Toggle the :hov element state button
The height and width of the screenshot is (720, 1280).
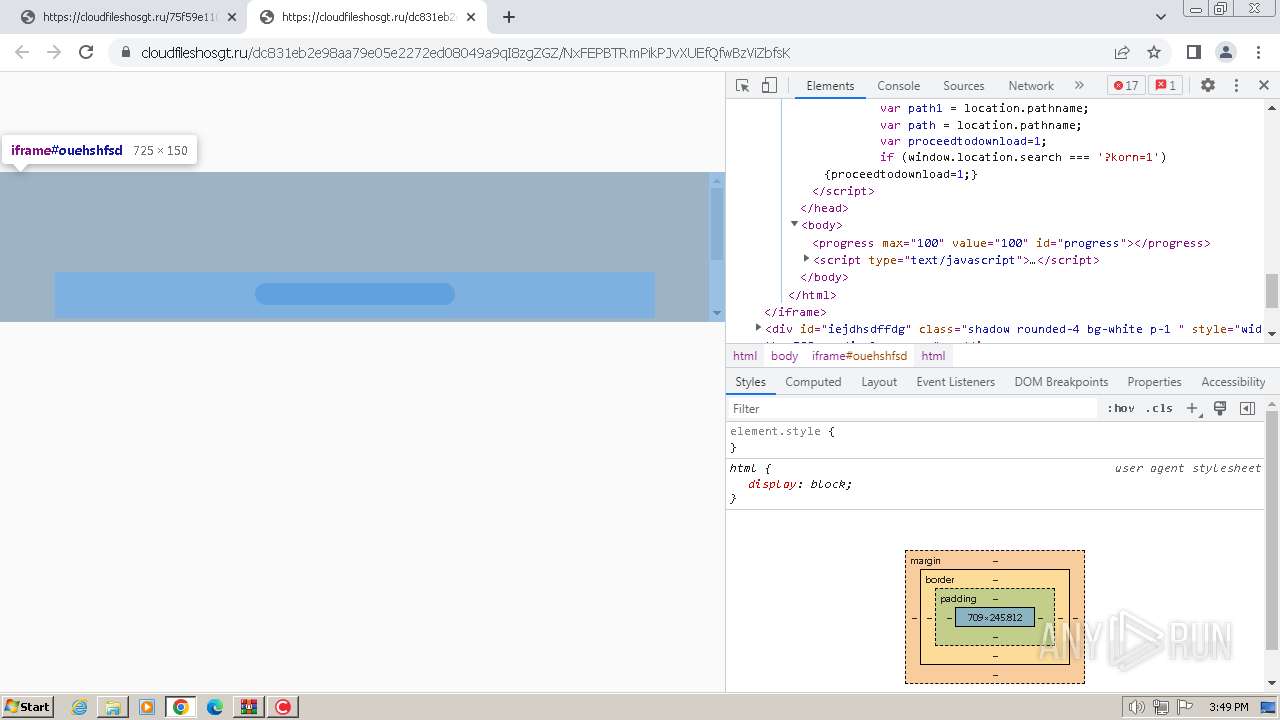pos(1121,408)
